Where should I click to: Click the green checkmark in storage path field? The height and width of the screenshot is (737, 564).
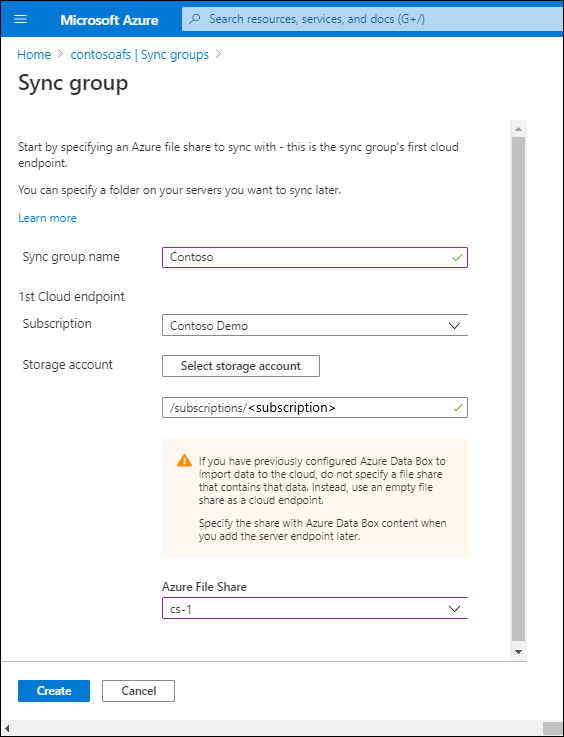(x=458, y=408)
